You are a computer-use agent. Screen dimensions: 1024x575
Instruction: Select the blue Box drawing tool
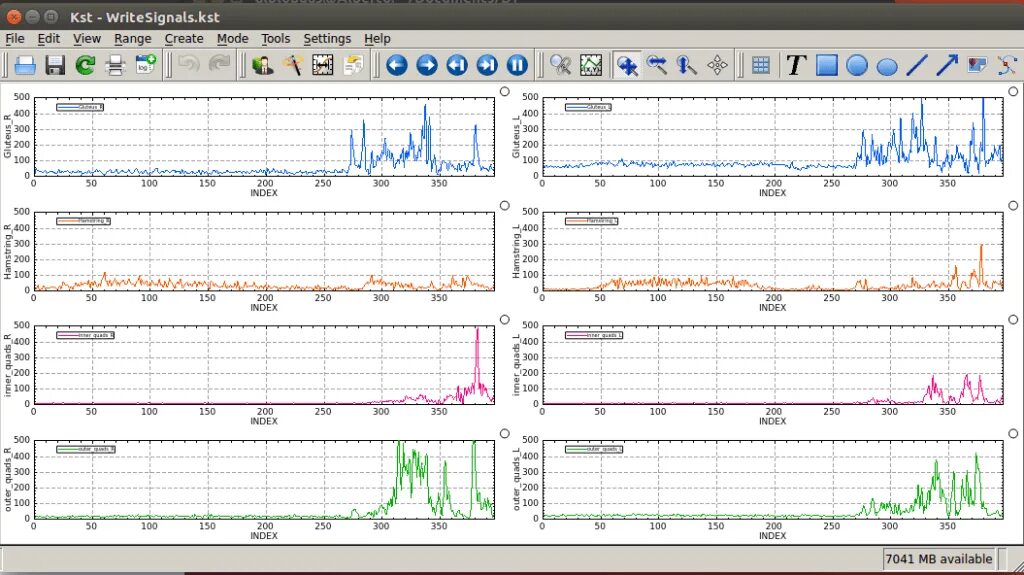click(826, 65)
